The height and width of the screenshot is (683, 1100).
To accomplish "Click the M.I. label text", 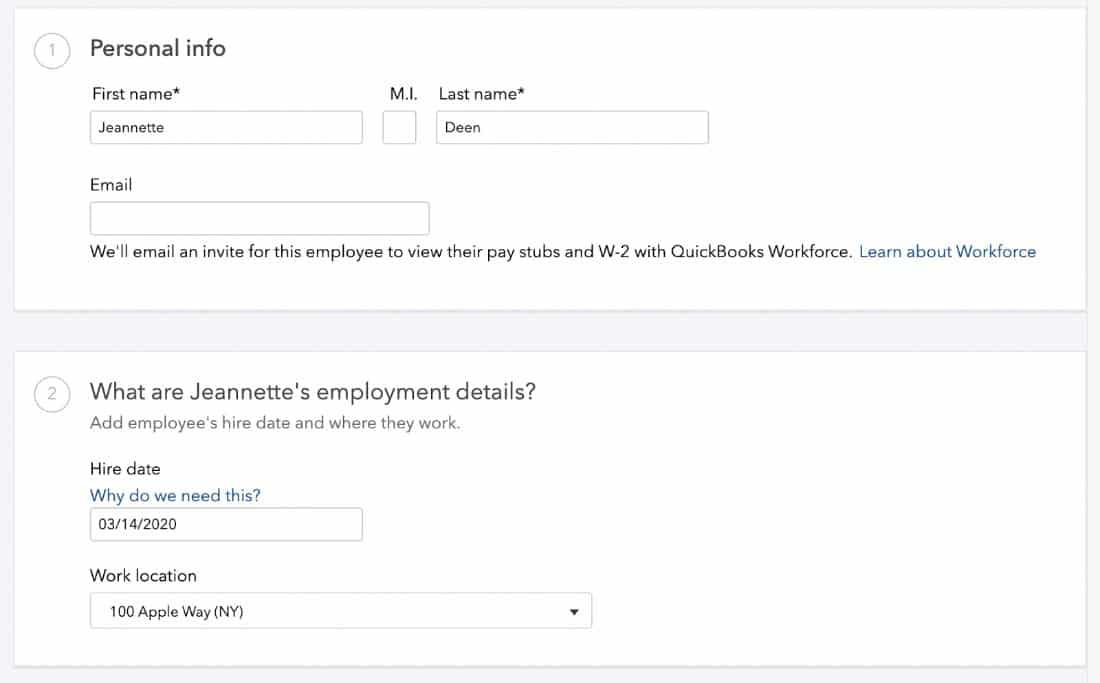I will pos(403,94).
